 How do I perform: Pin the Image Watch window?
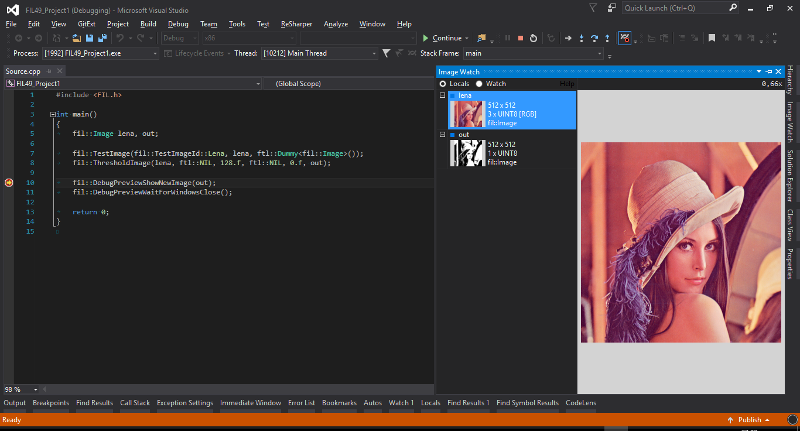point(769,71)
